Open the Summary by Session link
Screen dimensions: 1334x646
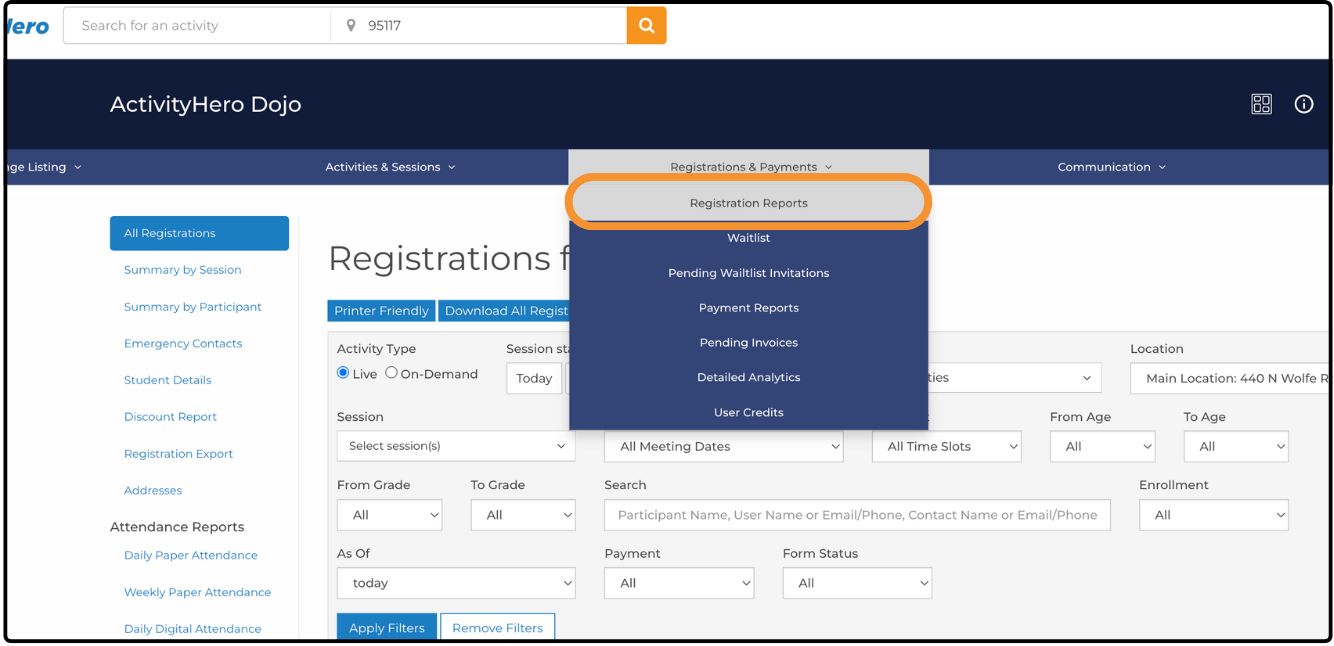tap(182, 270)
